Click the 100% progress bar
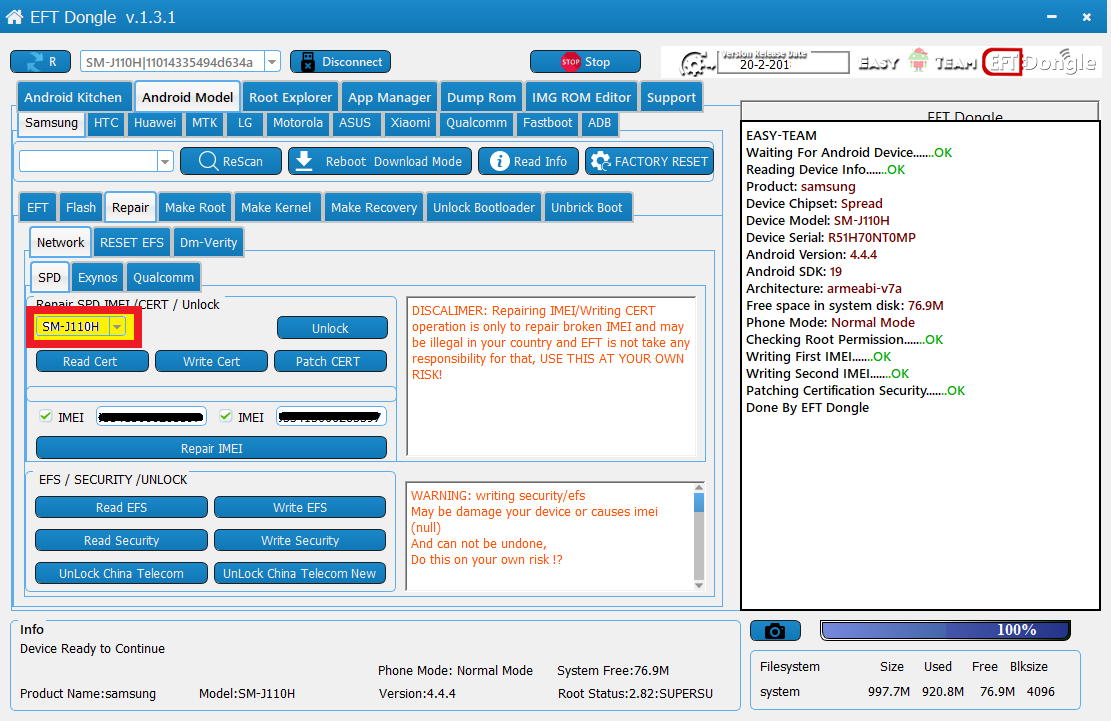Screen dimensions: 1111x721 click(945, 630)
